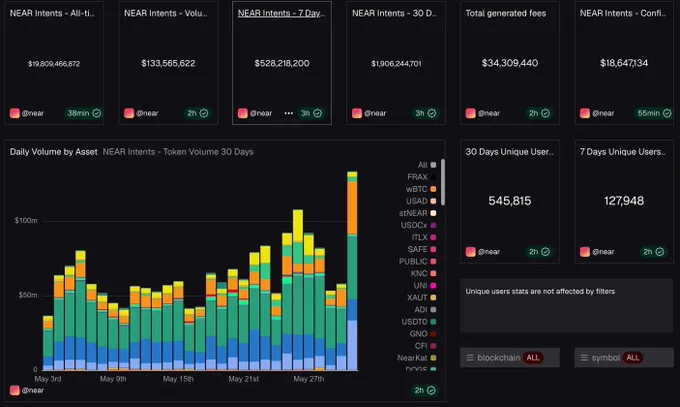Click the list icon in blockchain filter
The width and height of the screenshot is (680, 407).
pyautogui.click(x=470, y=358)
